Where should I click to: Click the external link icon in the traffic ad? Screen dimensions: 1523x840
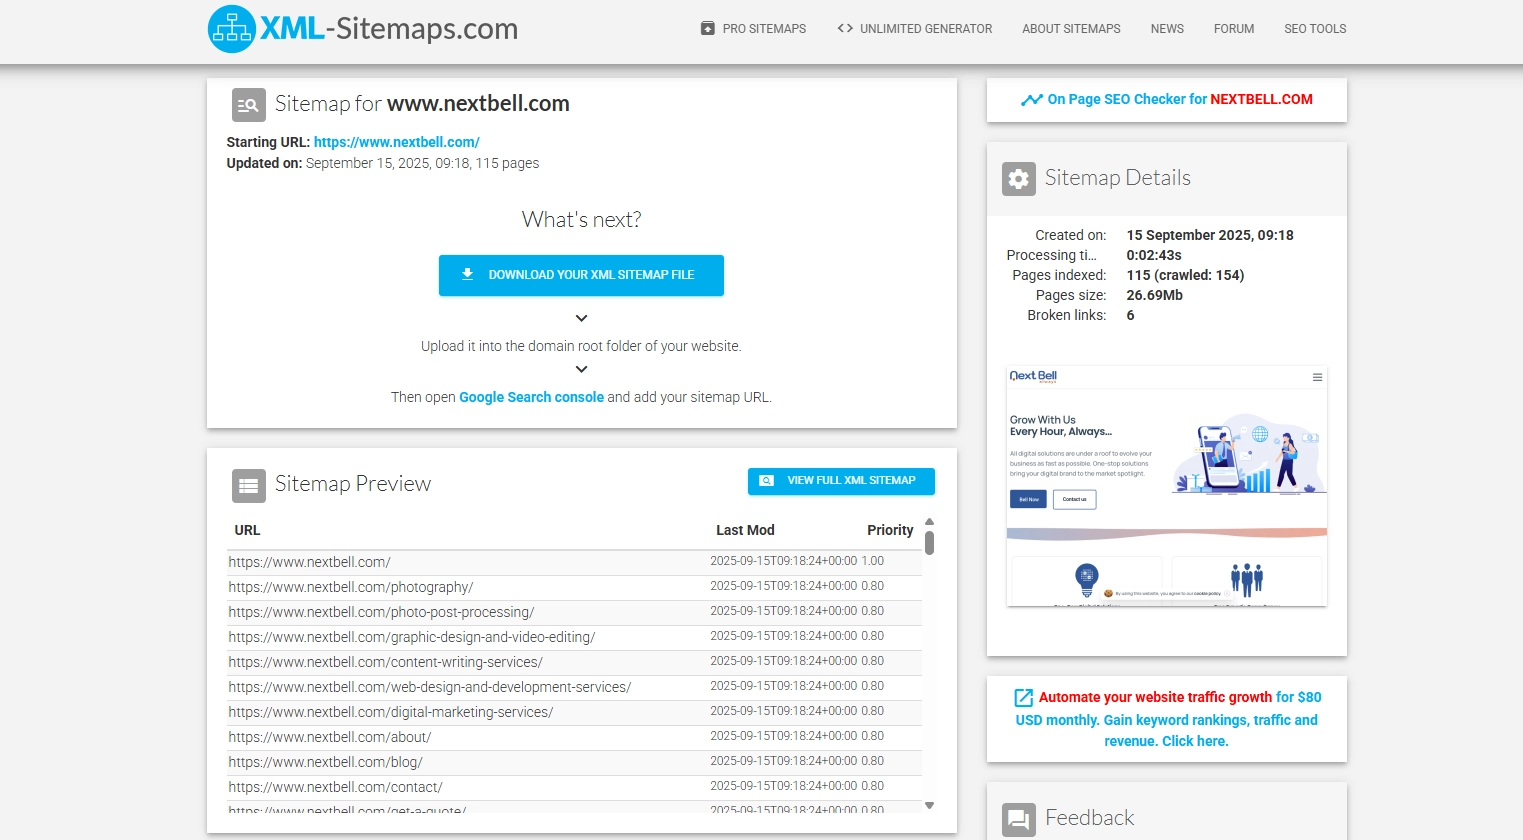1023,698
